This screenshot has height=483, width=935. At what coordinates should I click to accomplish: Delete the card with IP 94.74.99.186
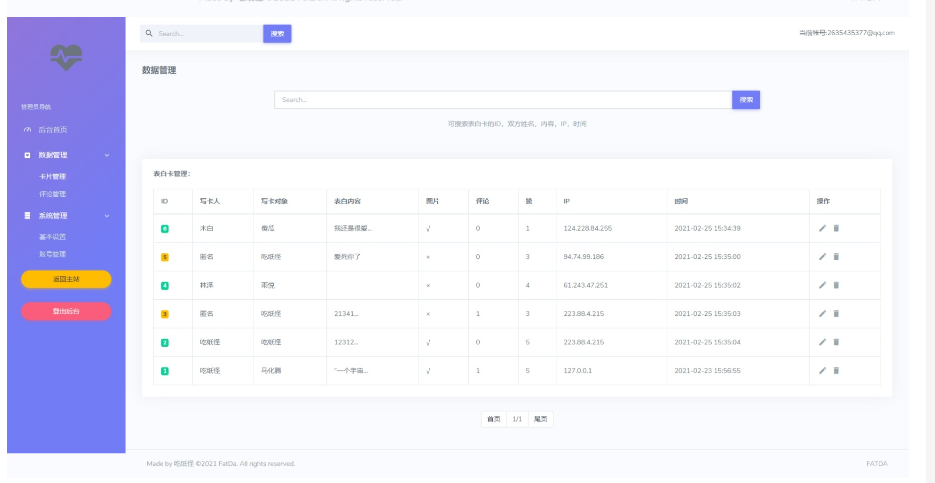[836, 256]
